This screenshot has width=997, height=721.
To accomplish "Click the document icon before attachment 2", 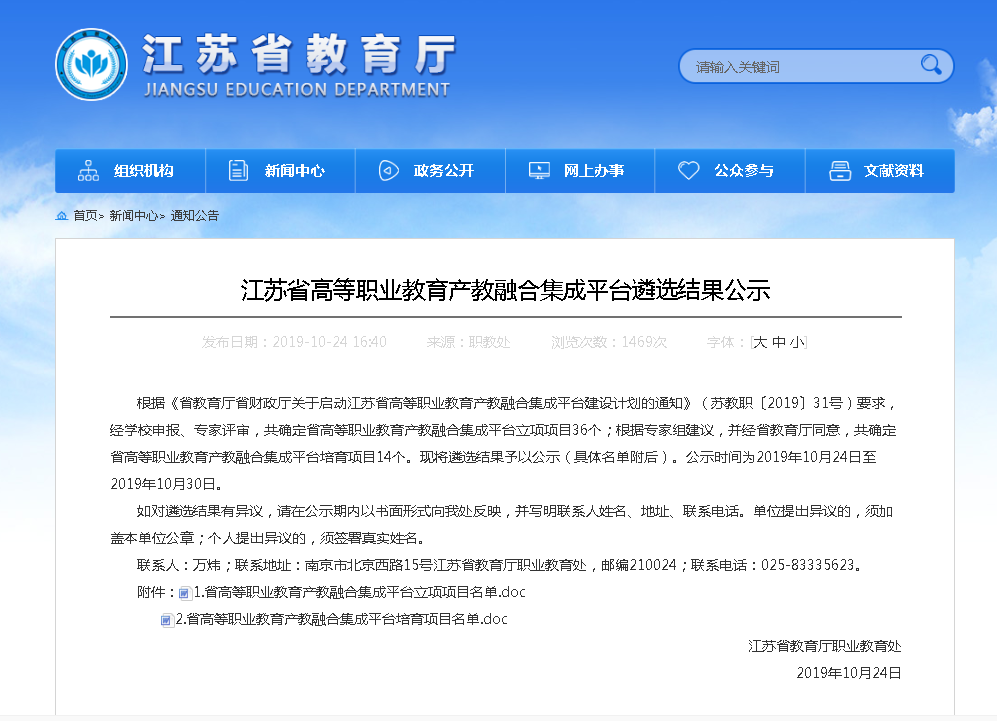I will coord(166,619).
